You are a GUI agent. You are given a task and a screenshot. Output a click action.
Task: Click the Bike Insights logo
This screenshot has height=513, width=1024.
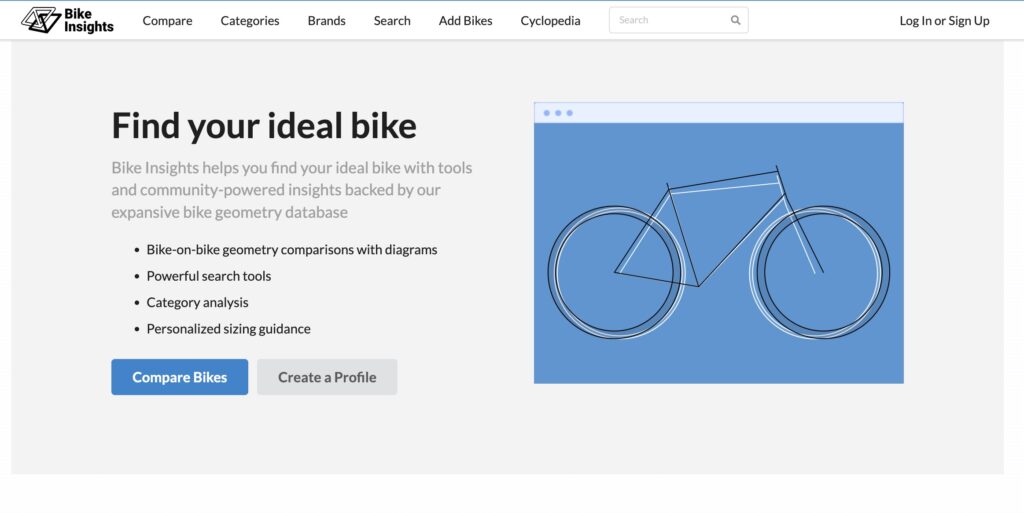[x=67, y=20]
